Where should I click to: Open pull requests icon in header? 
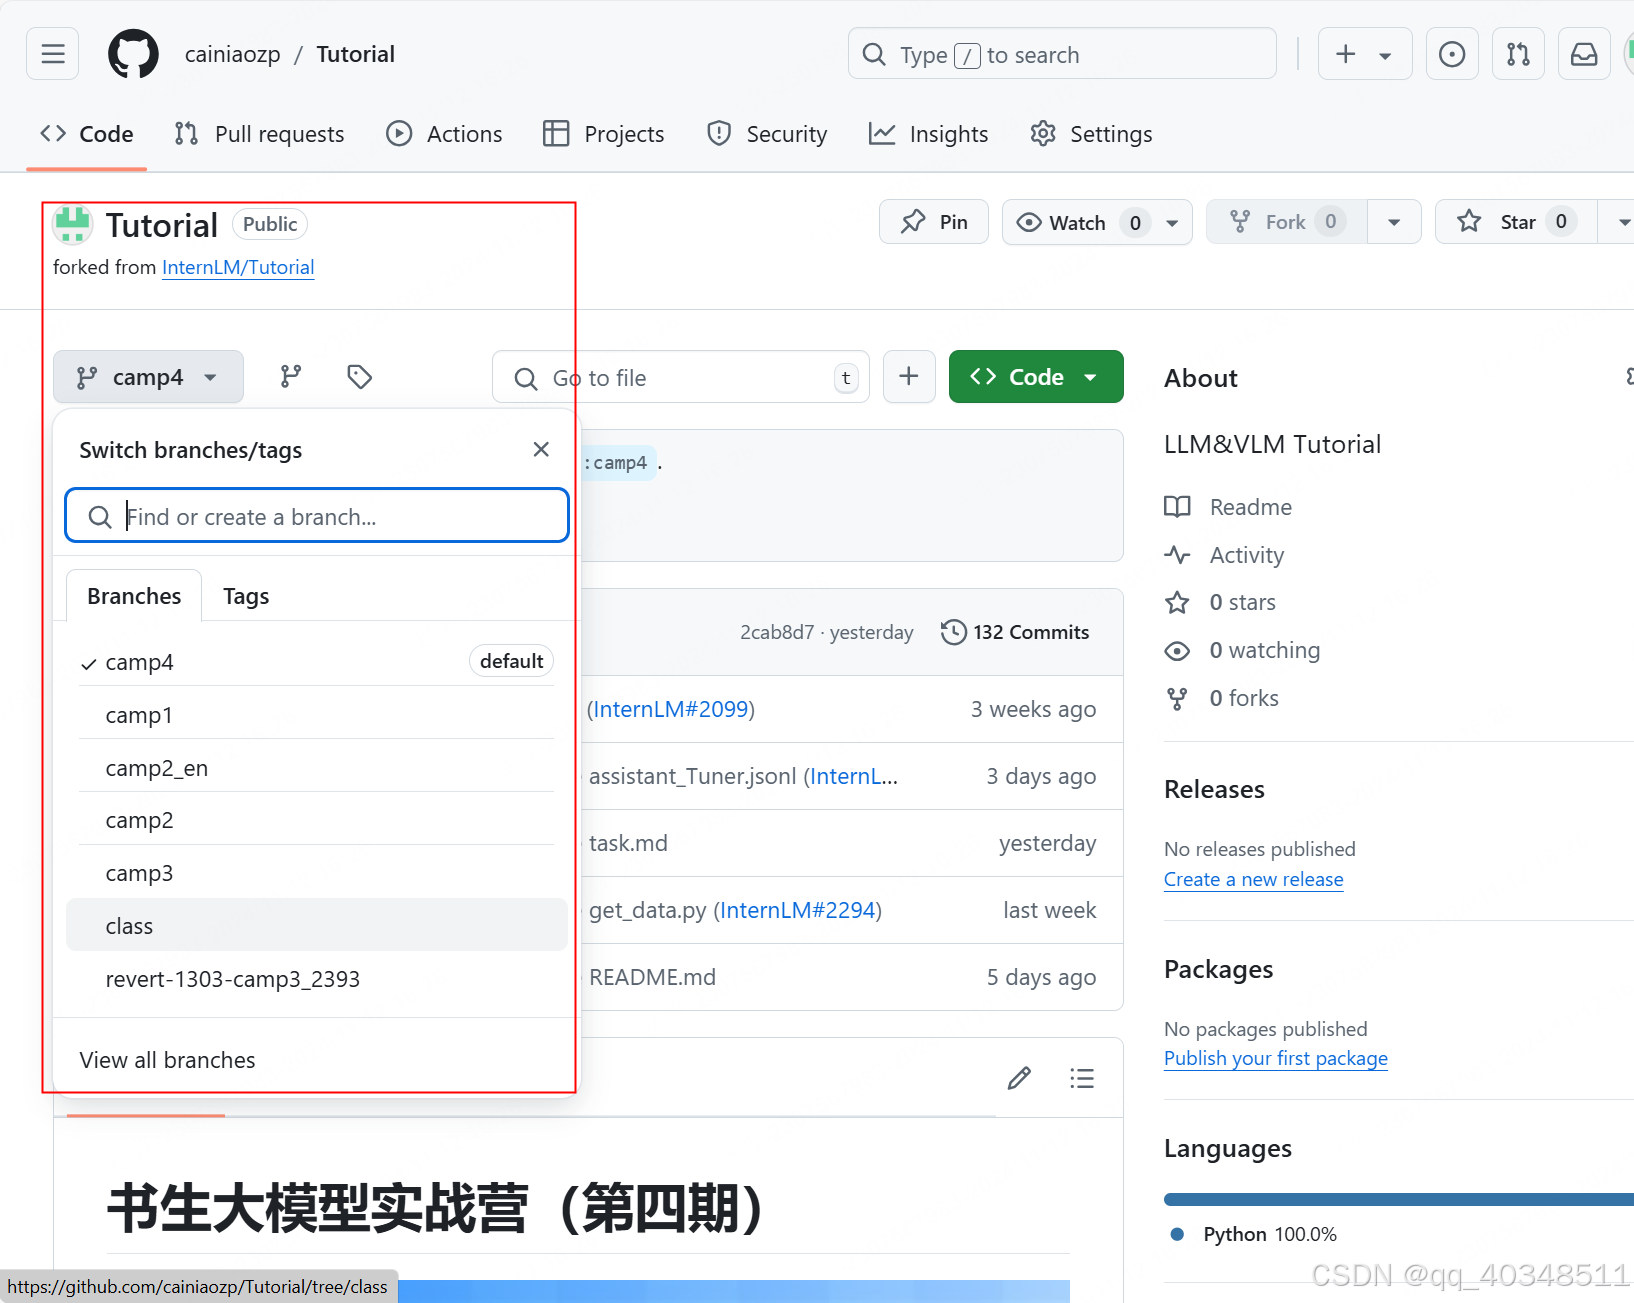[x=1518, y=54]
